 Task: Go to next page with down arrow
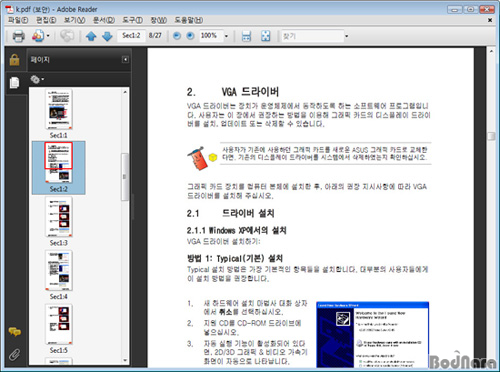click(x=107, y=36)
